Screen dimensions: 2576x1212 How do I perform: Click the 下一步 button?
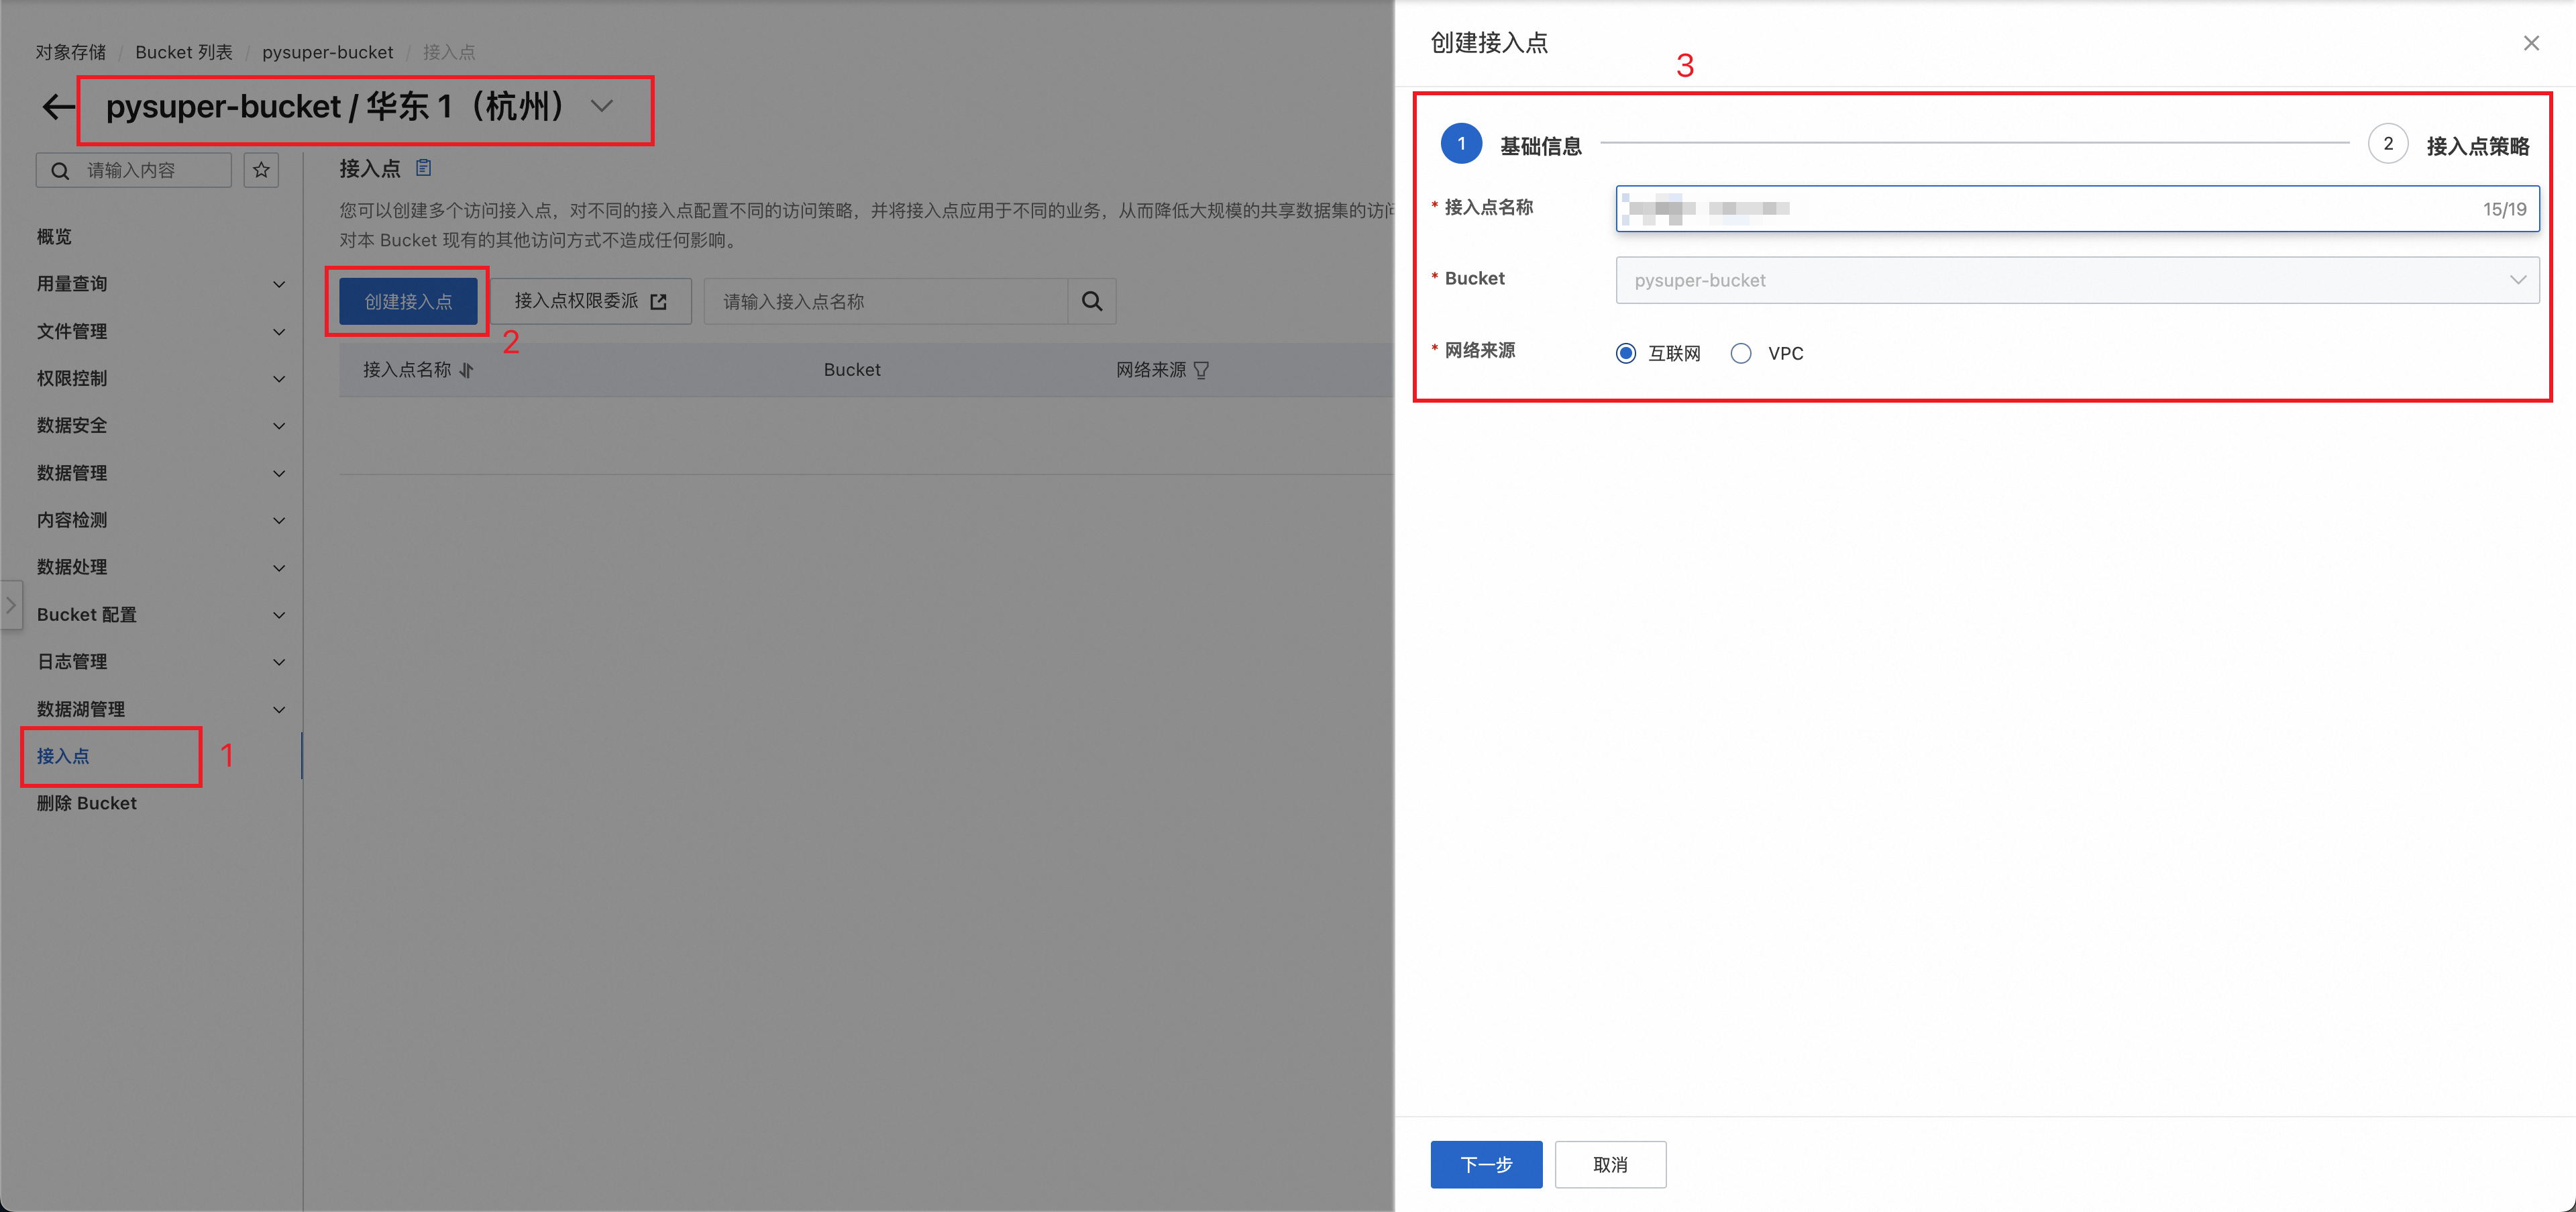(x=1486, y=1164)
